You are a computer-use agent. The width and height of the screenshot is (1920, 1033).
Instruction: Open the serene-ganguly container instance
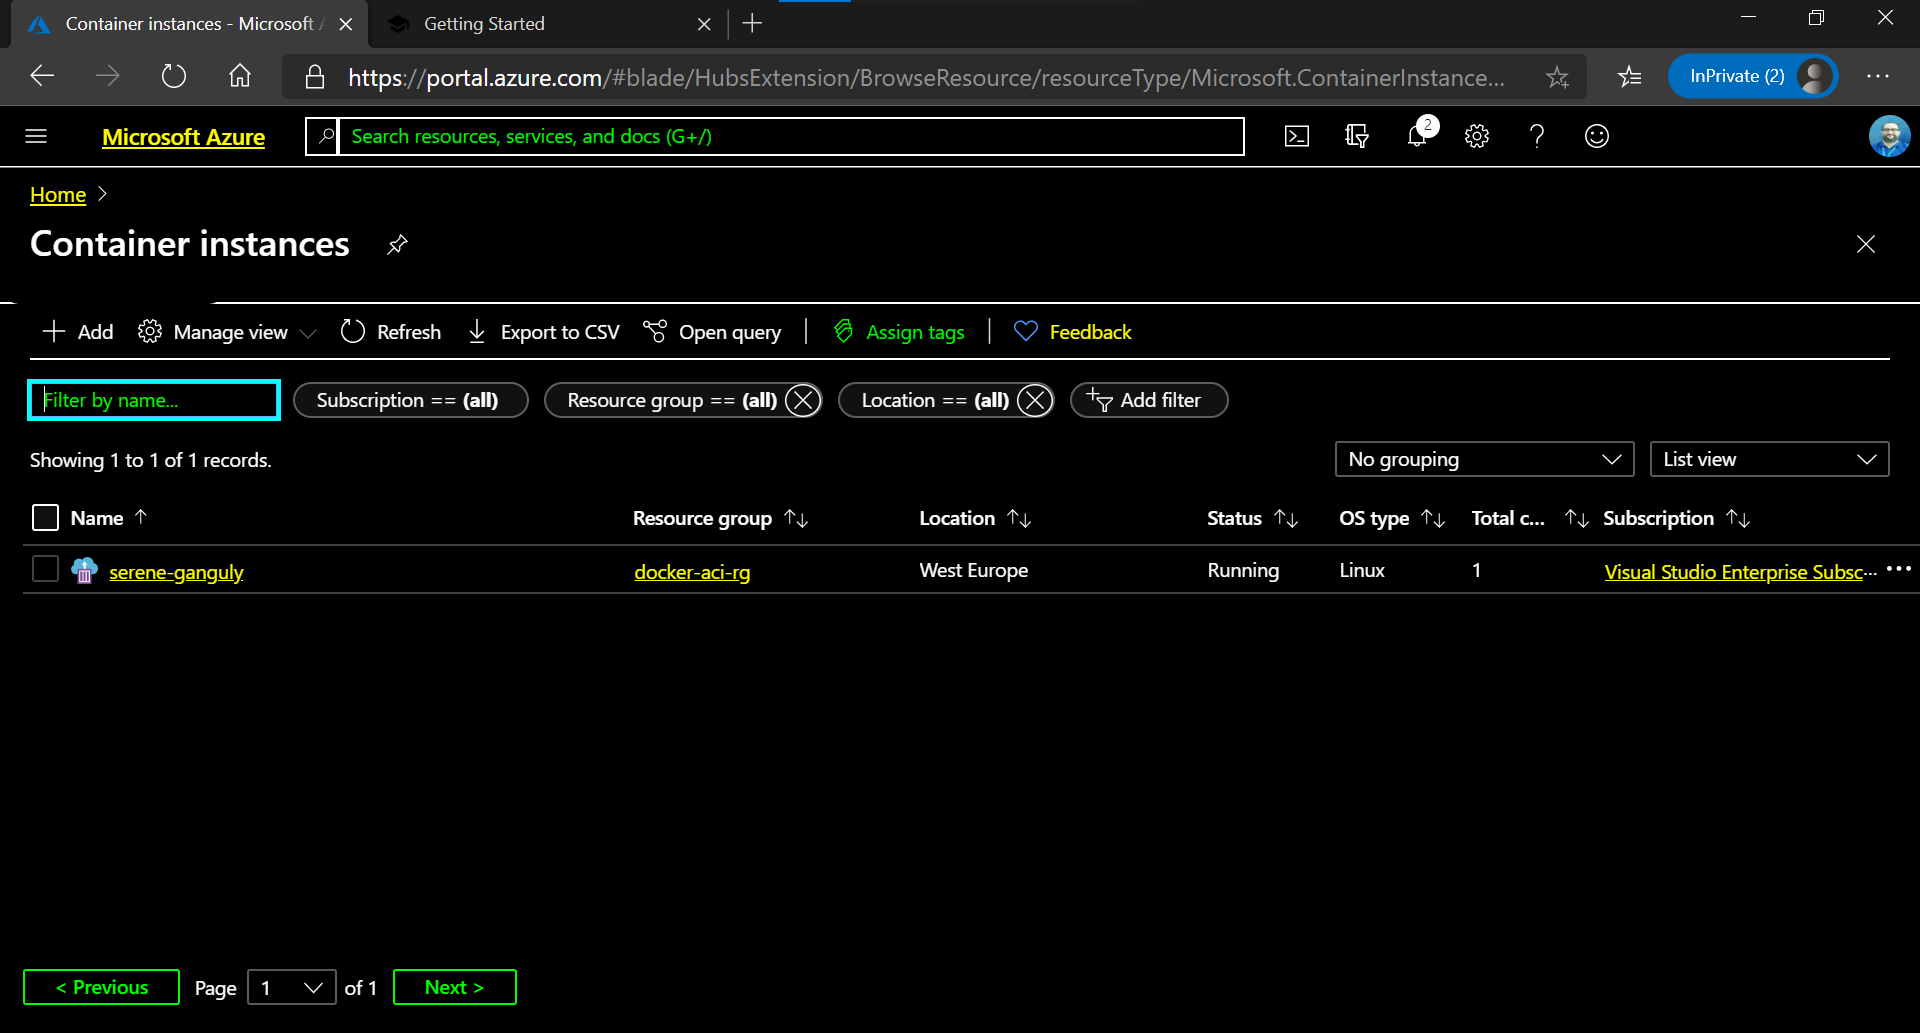(x=176, y=572)
